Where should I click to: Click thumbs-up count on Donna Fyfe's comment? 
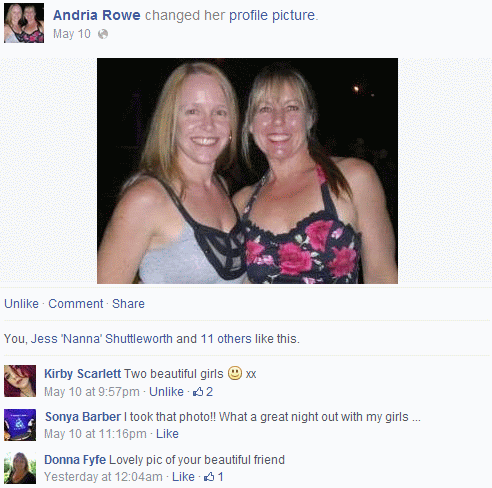[213, 477]
